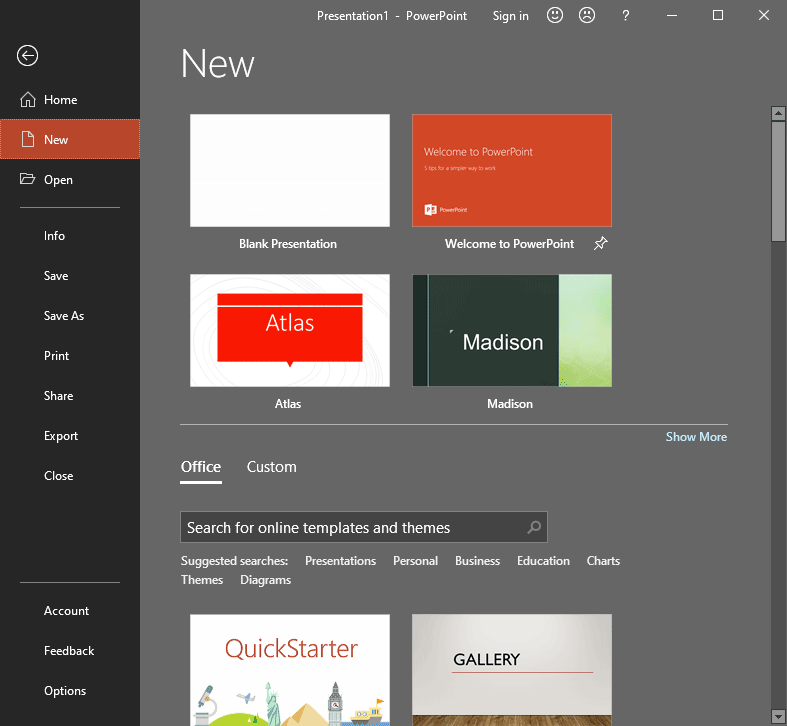Image resolution: width=787 pixels, height=726 pixels.
Task: Maximize the PowerPoint window
Action: [718, 16]
